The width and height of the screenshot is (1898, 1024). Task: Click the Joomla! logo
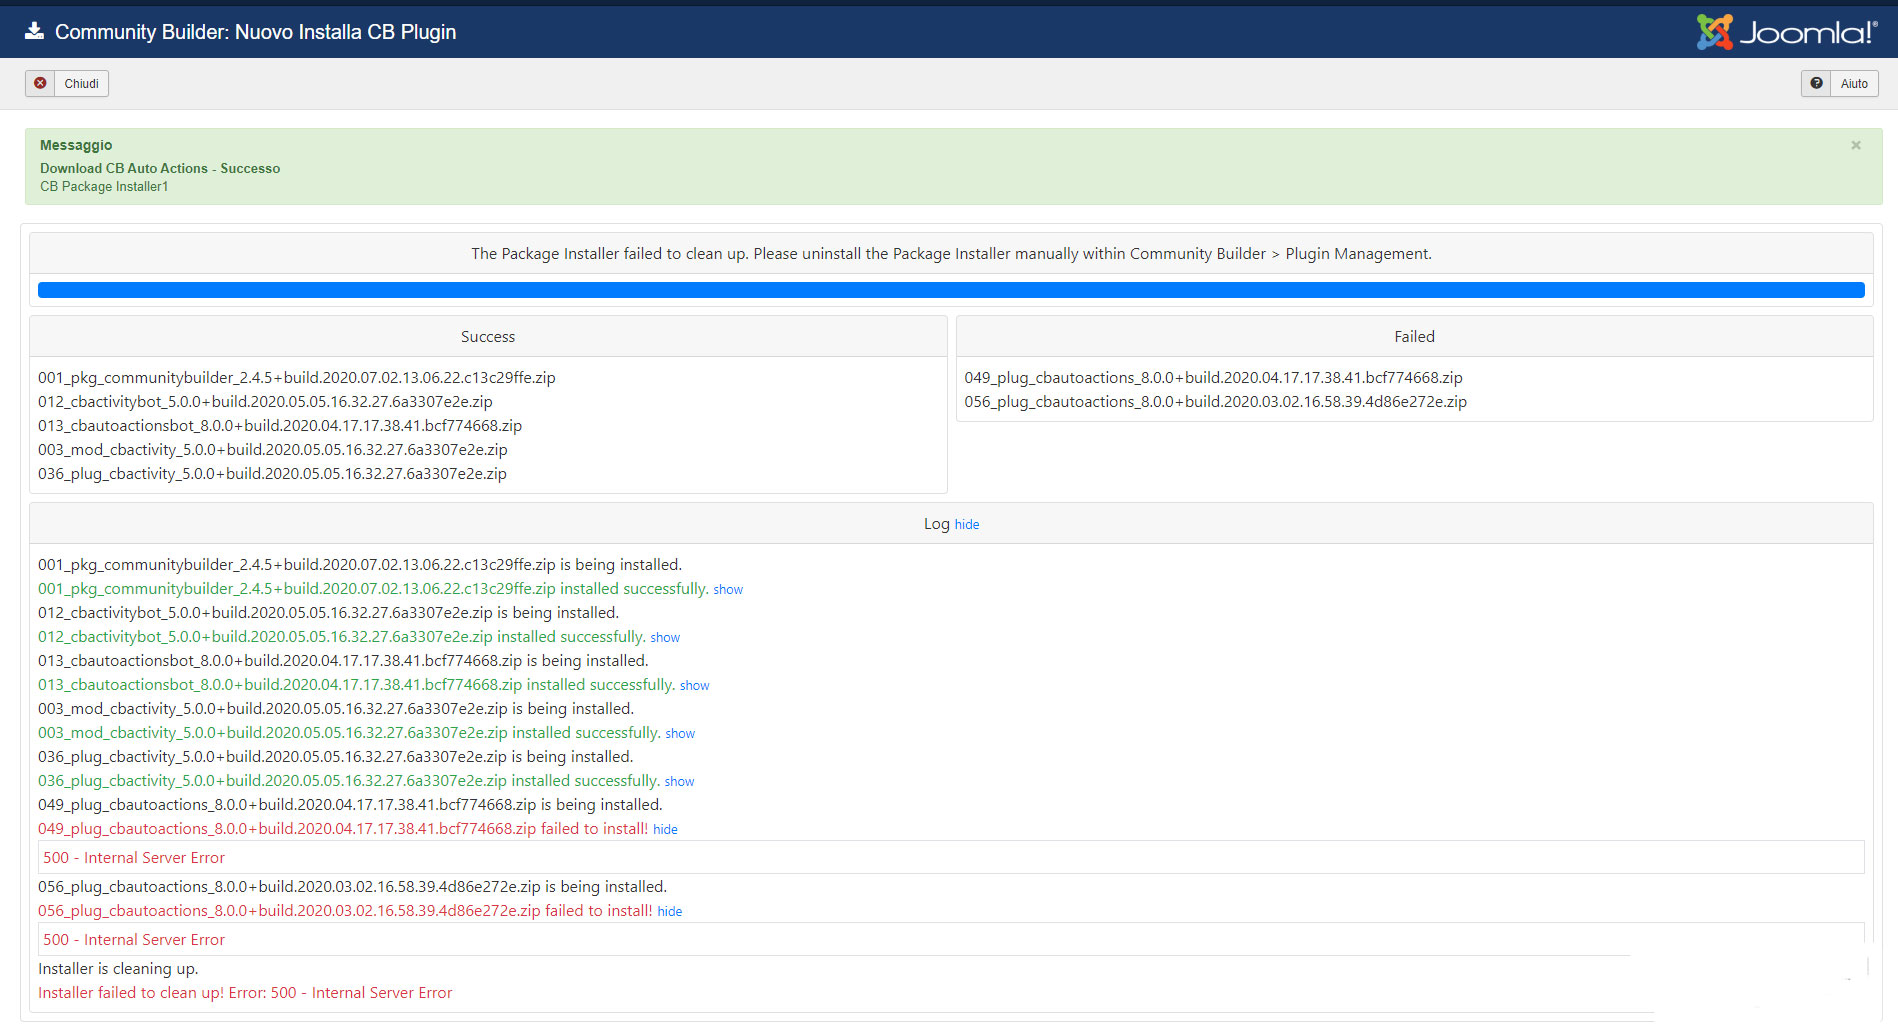(x=1786, y=32)
